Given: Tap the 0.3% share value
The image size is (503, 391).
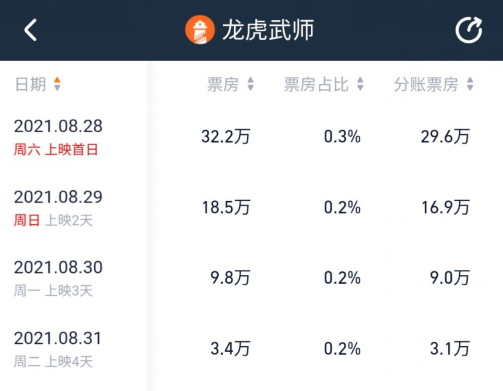Looking at the screenshot, I should (342, 137).
